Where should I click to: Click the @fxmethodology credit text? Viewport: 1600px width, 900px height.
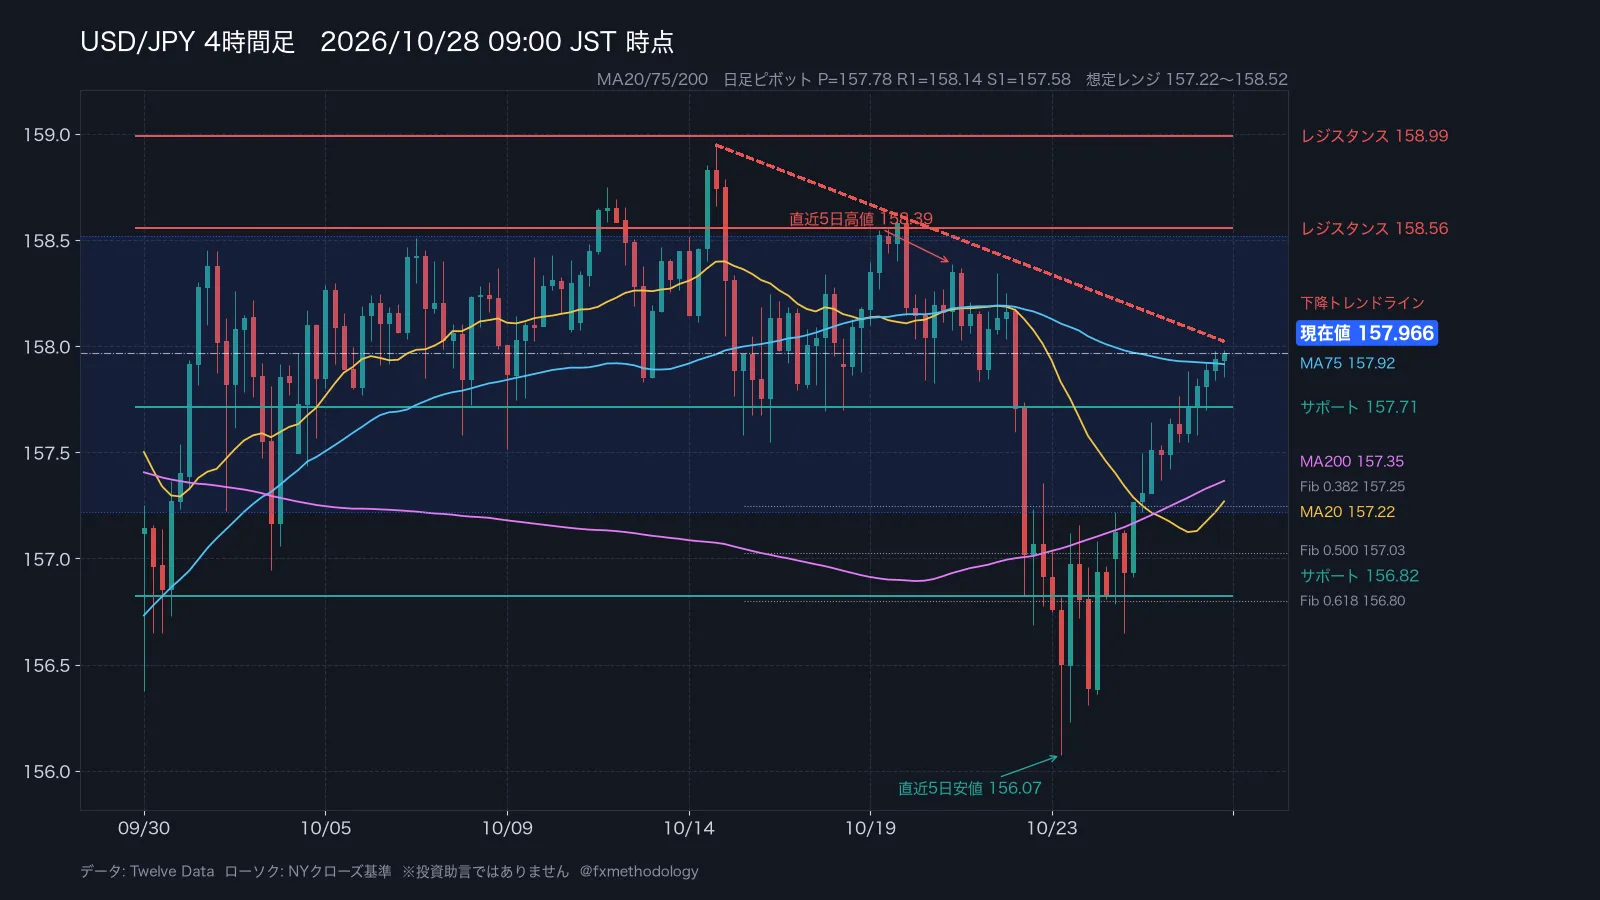coord(639,871)
